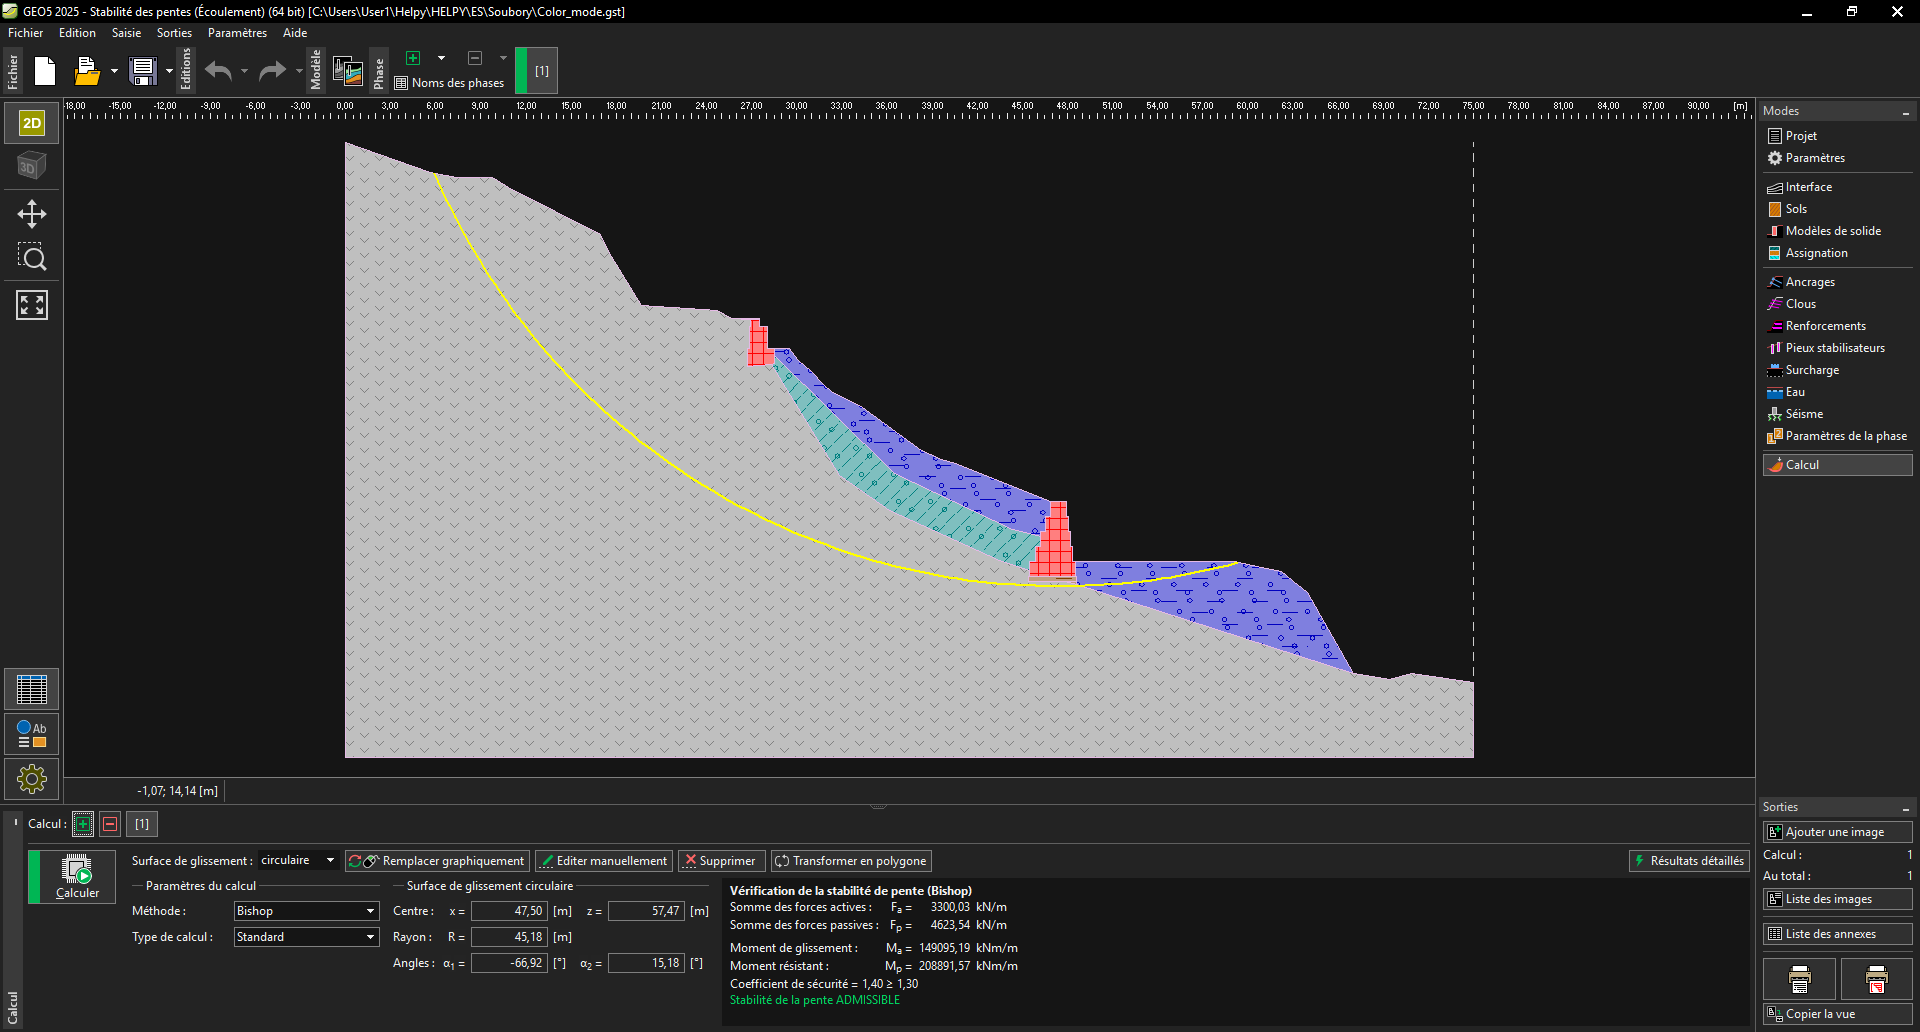Viewport: 1920px width, 1032px height.
Task: Save the file with the floppy disk icon
Action: tap(143, 71)
